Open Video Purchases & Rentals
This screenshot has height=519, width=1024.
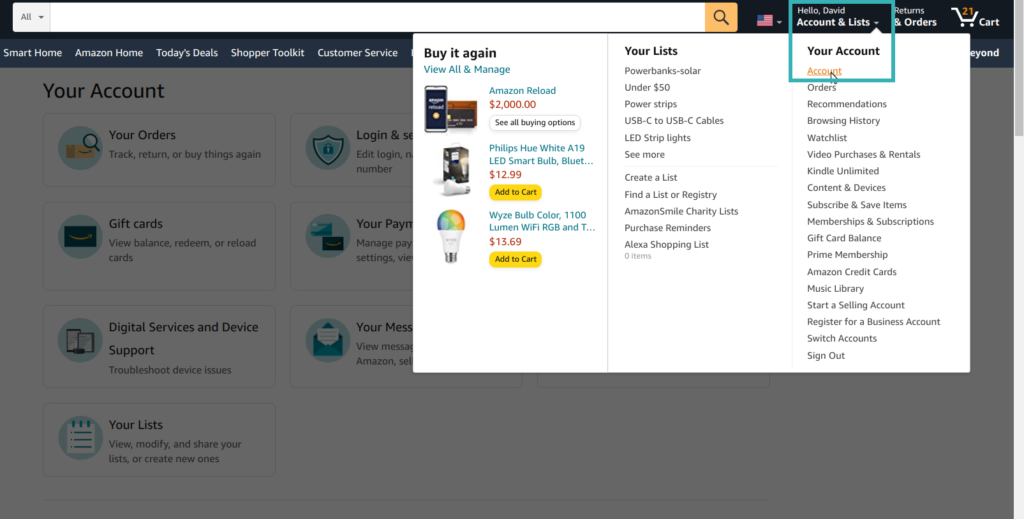[x=863, y=155]
